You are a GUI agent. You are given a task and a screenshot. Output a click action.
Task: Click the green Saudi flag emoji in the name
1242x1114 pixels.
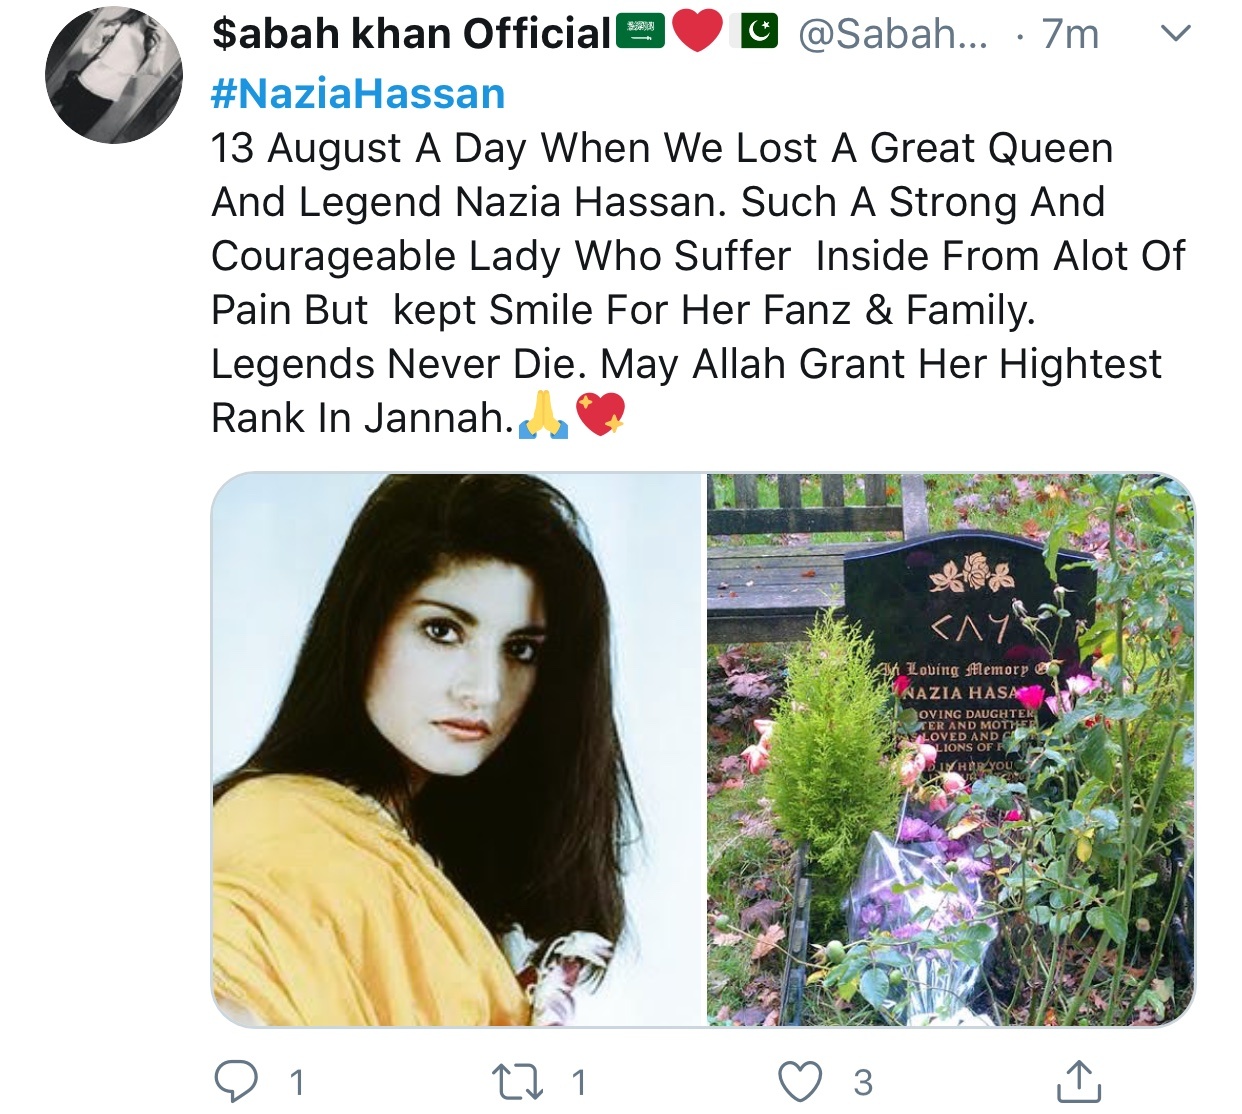point(640,33)
